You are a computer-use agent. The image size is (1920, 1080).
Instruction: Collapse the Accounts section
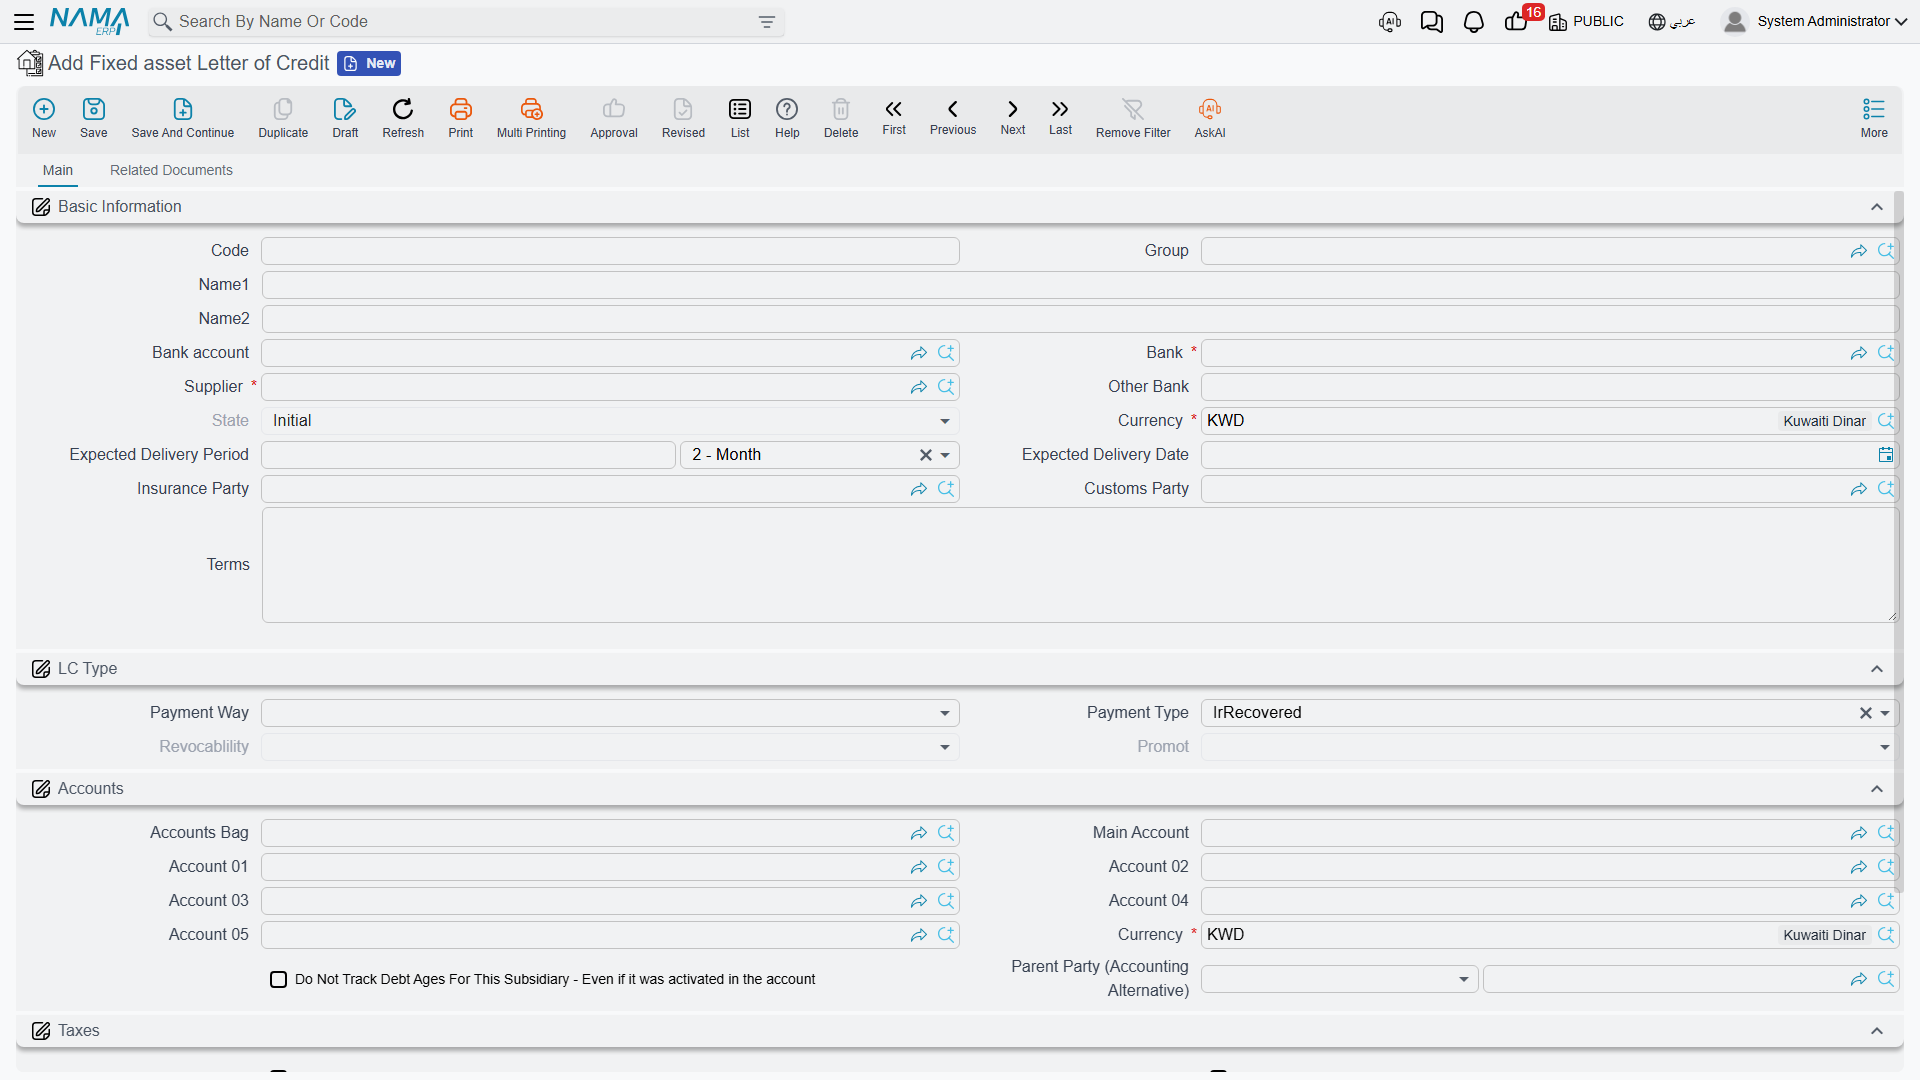[x=1876, y=789]
